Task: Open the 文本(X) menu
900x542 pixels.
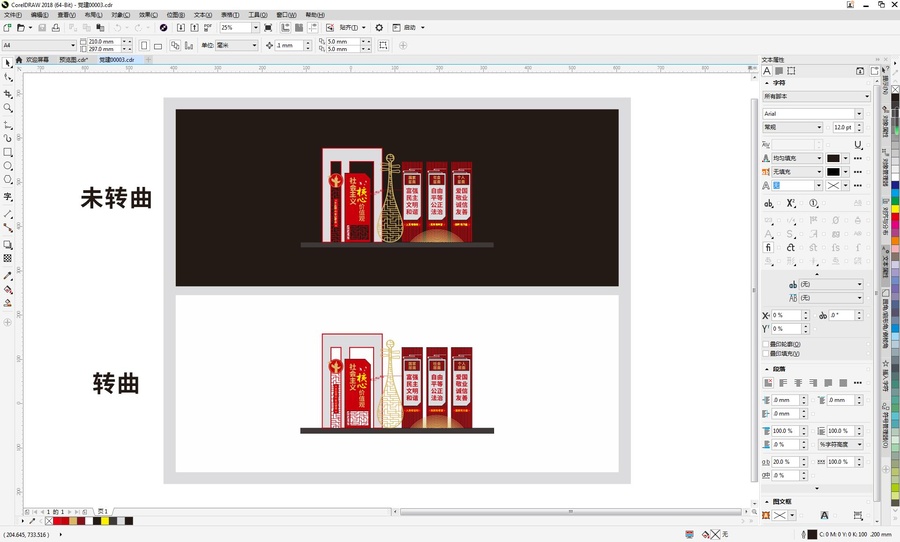Action: click(x=203, y=15)
